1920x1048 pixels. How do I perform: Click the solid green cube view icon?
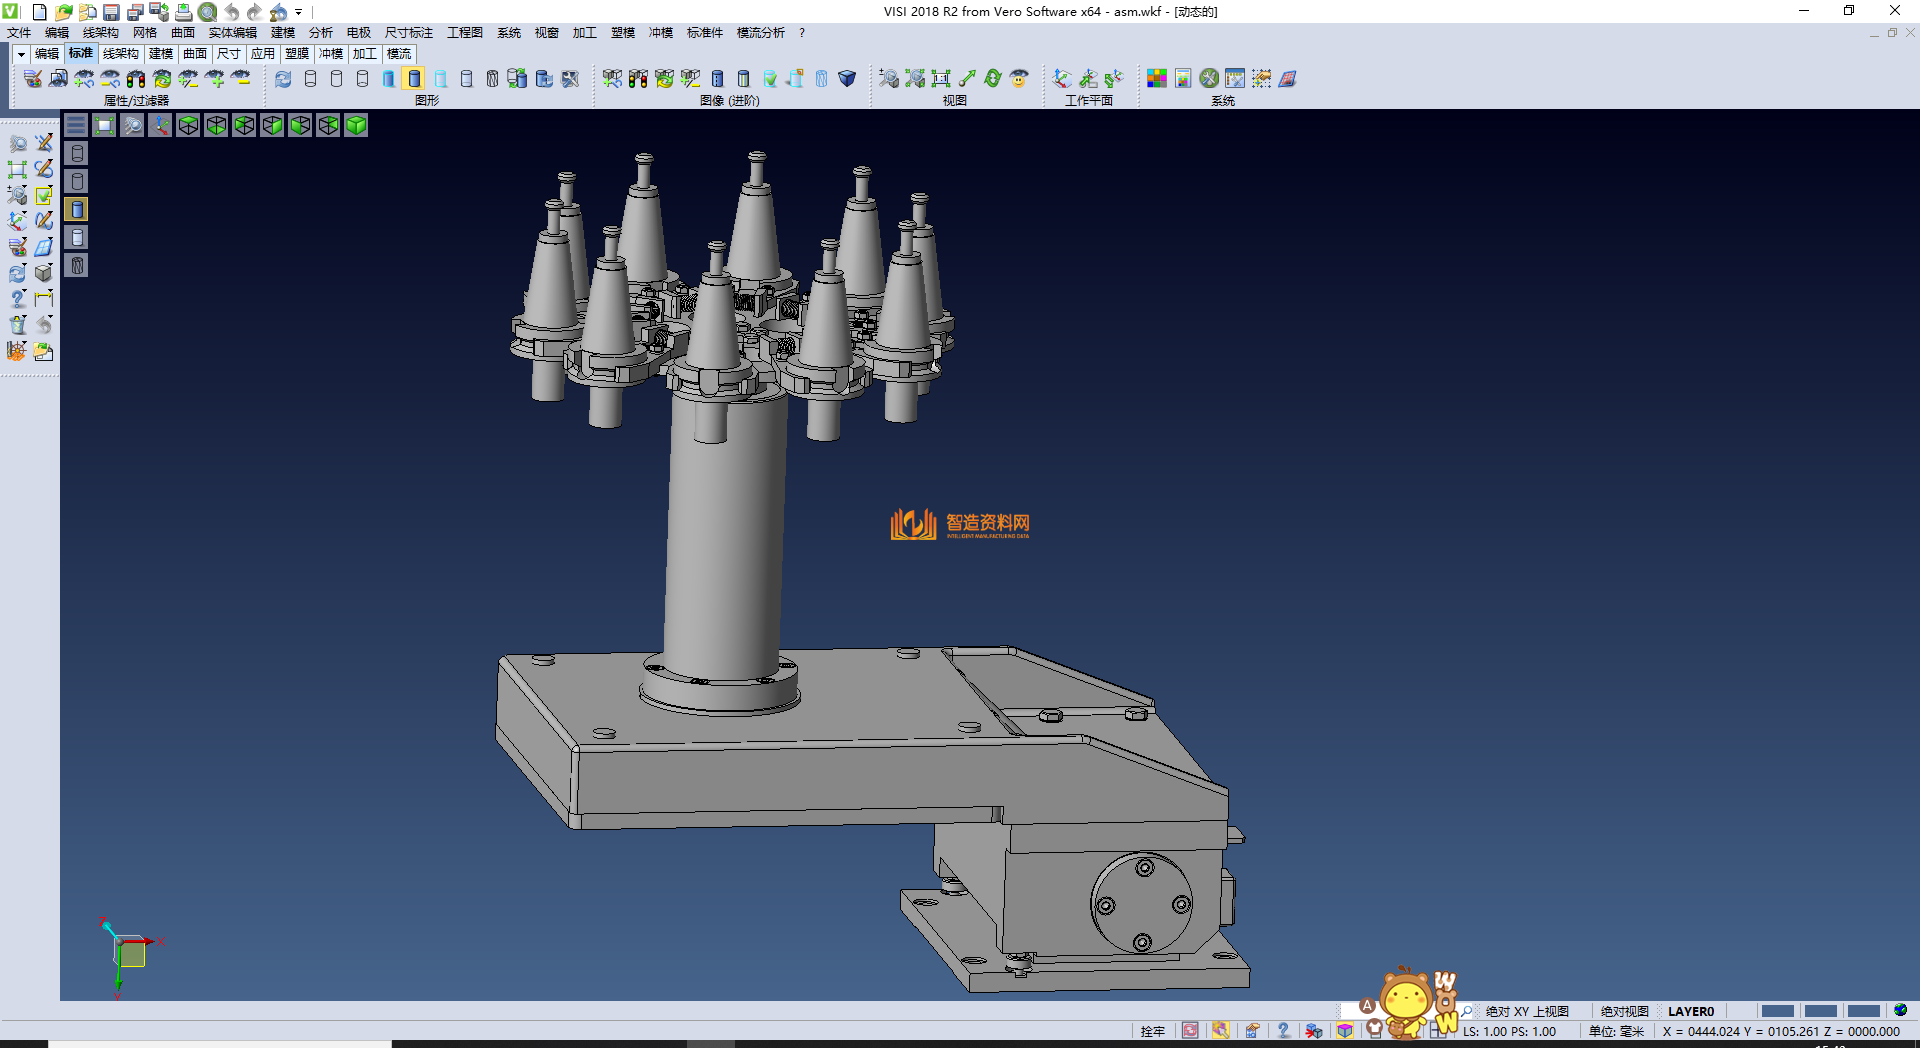click(x=356, y=125)
